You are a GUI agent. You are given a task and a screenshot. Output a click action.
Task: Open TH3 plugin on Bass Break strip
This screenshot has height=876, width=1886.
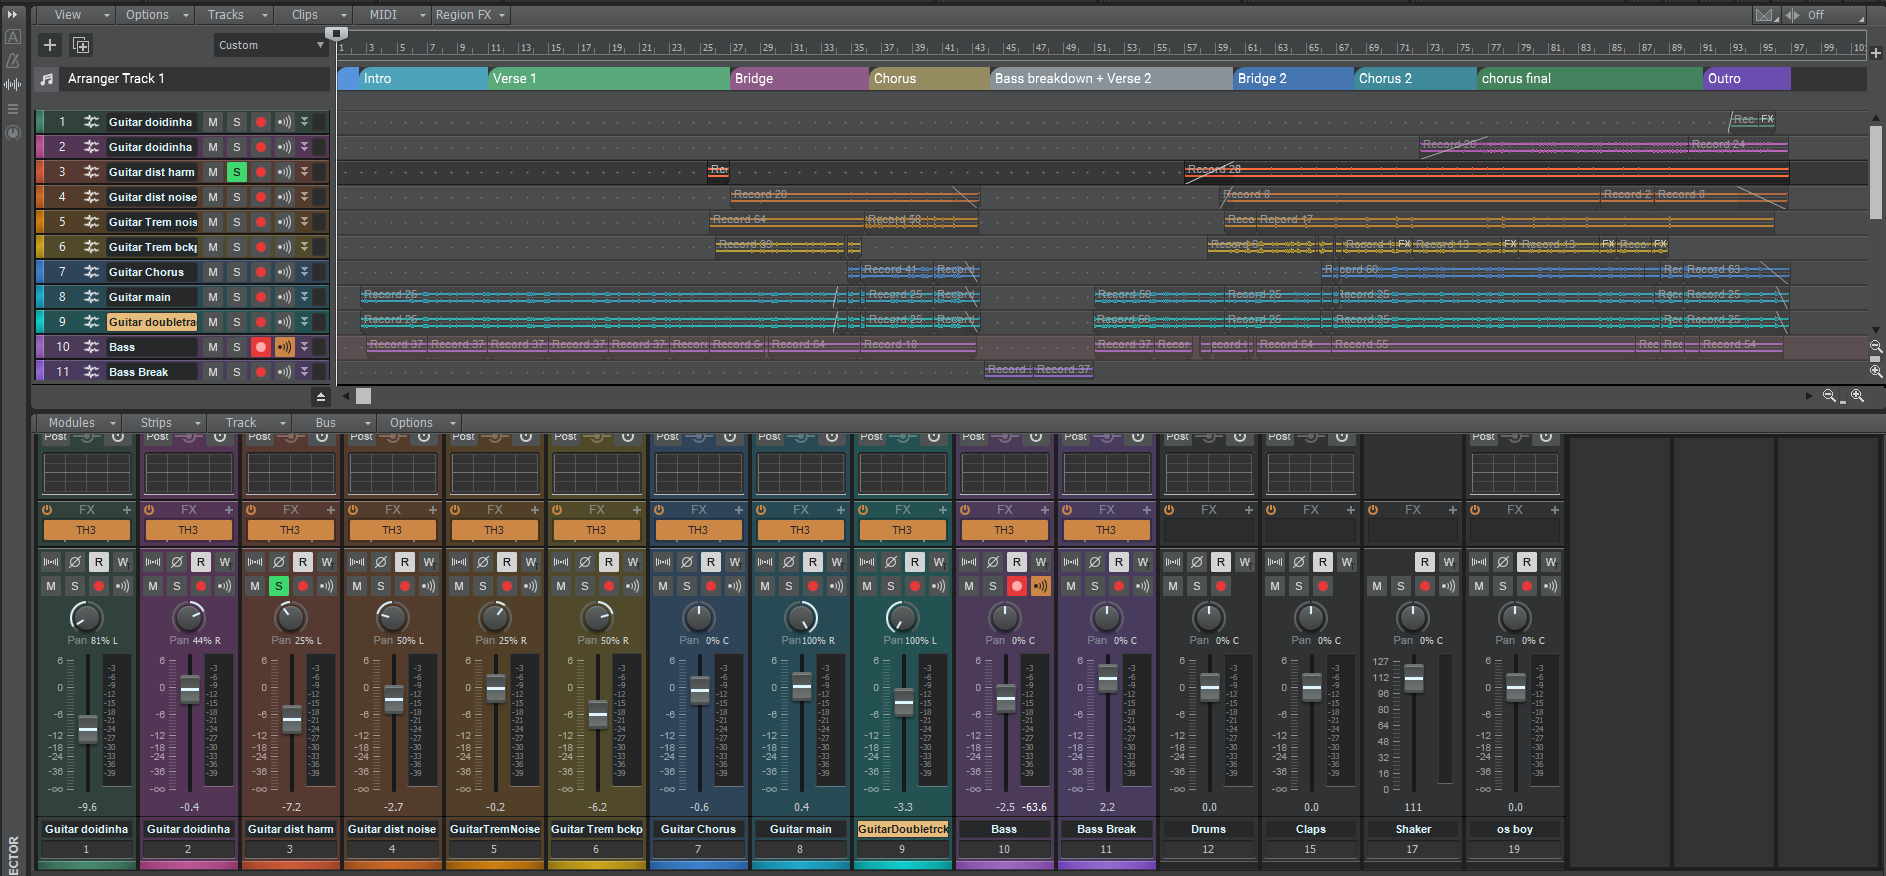coord(1106,530)
